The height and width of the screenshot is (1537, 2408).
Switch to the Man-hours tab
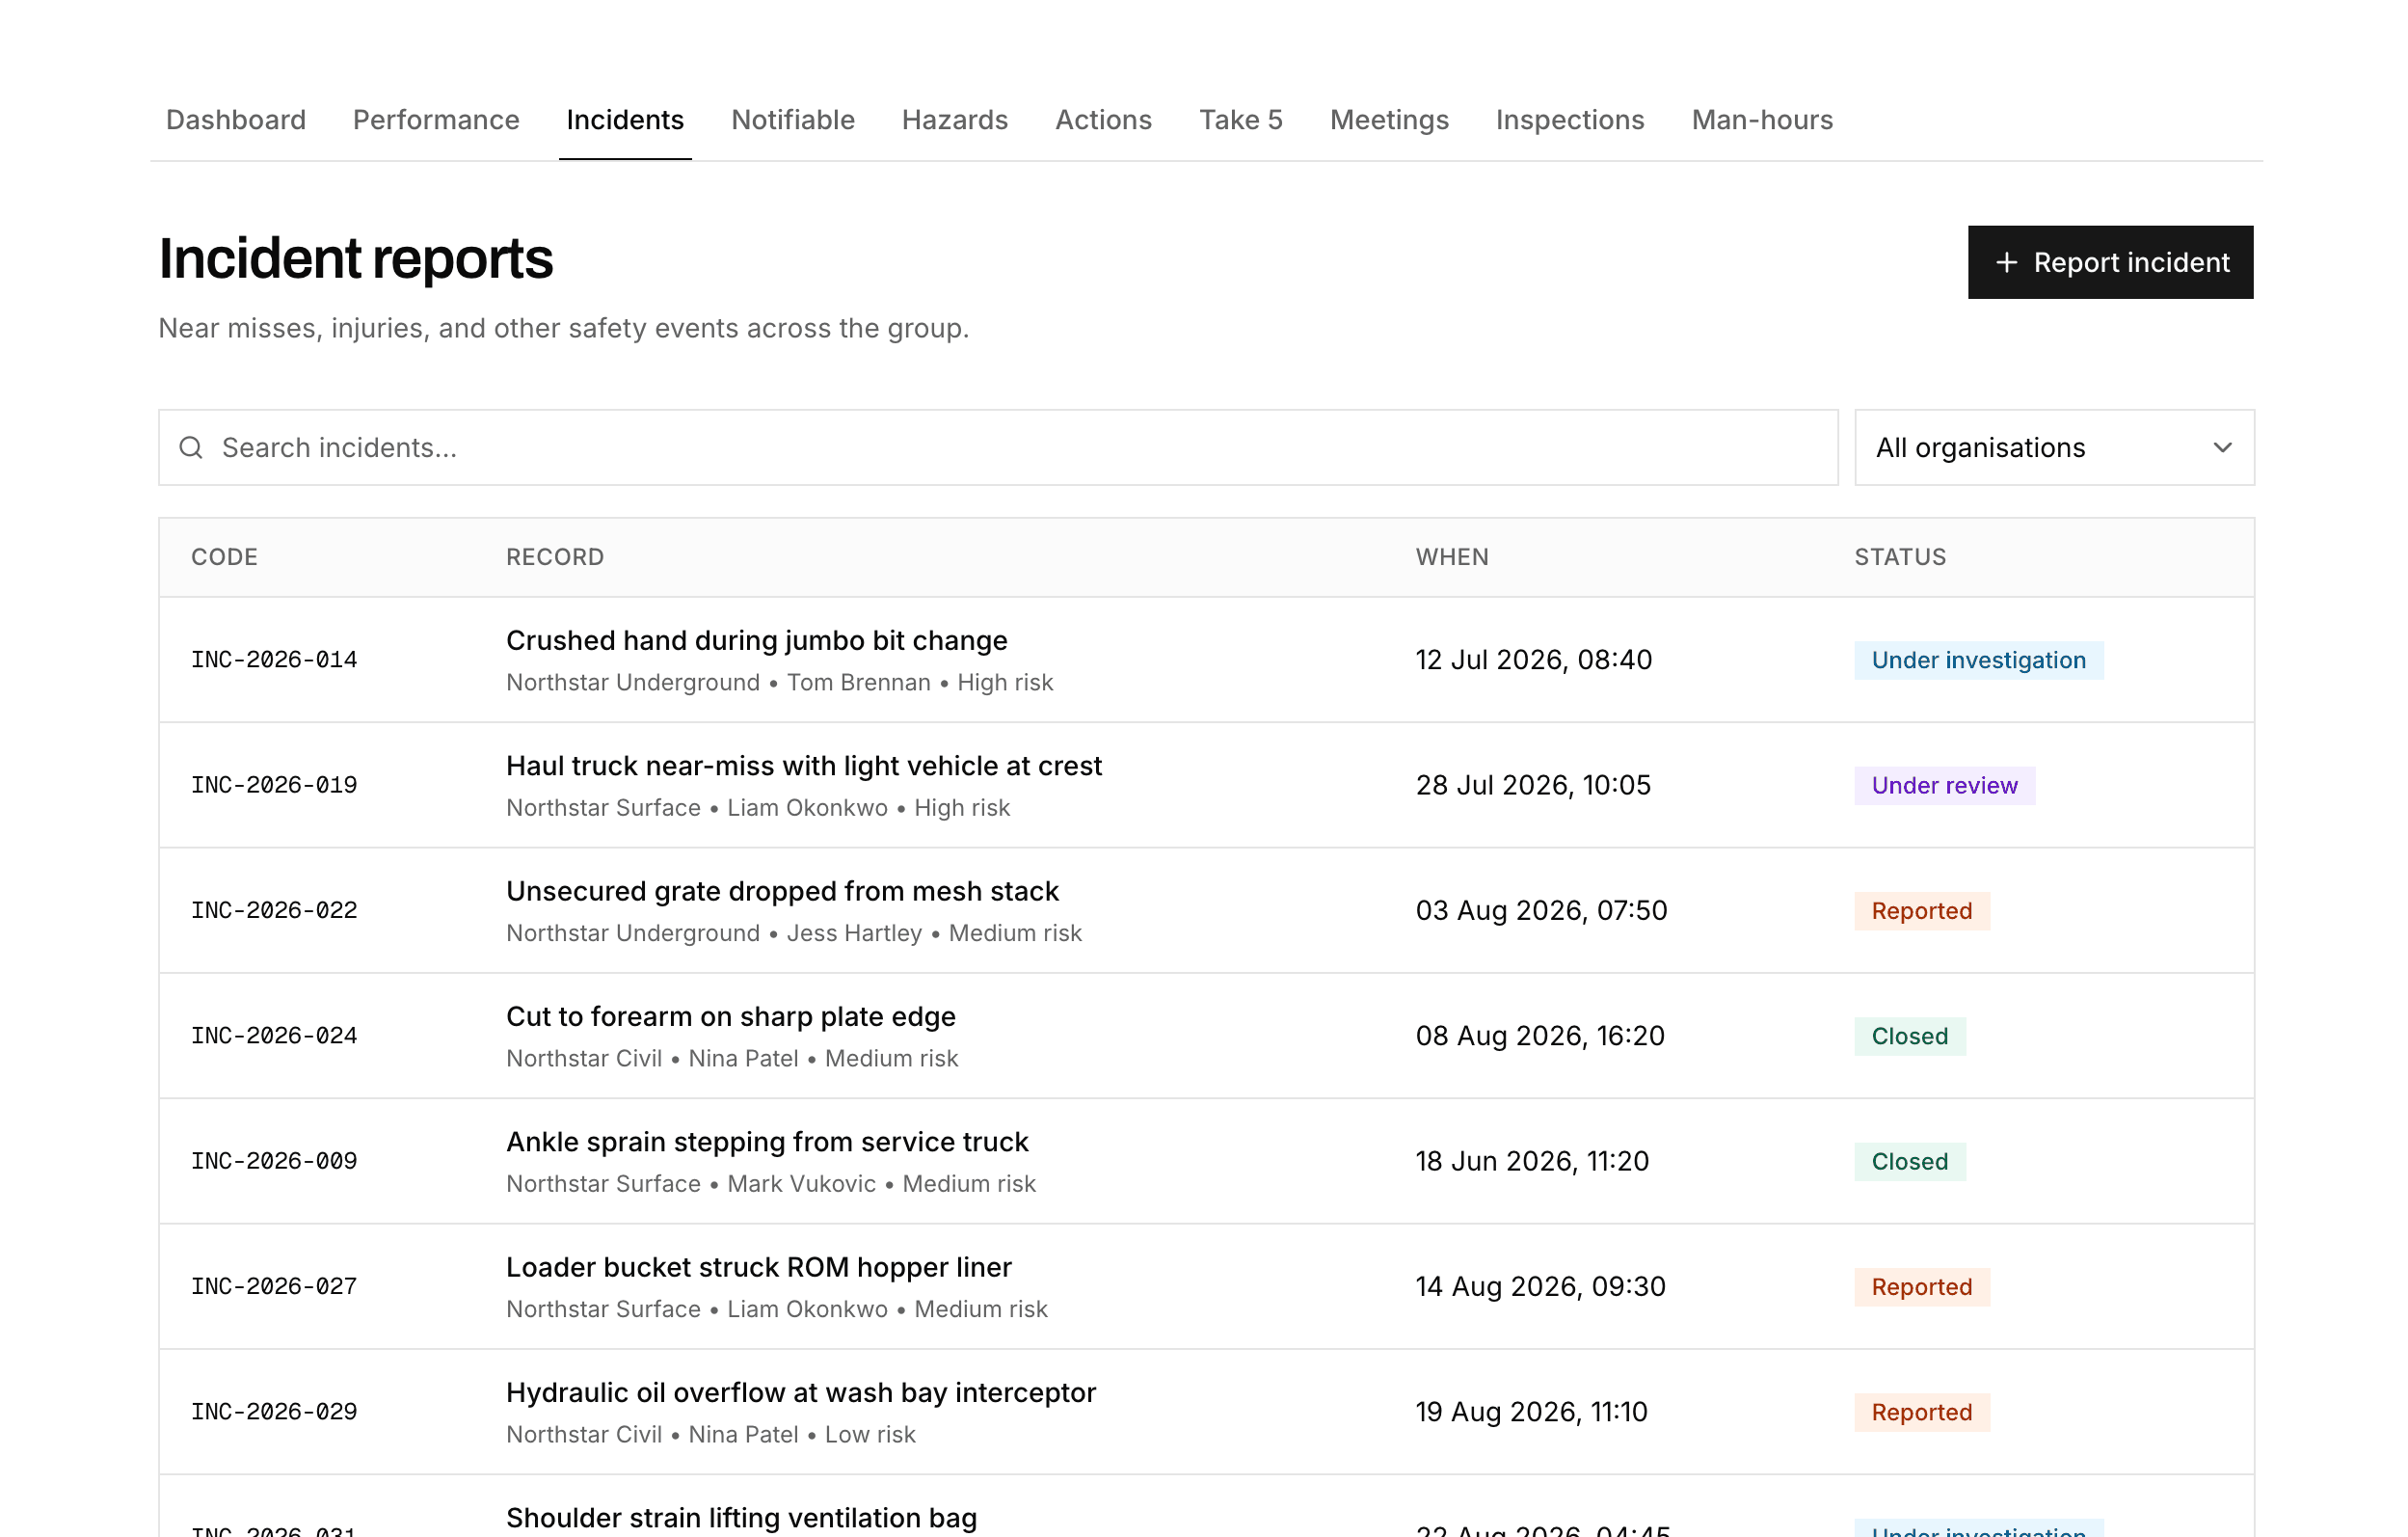(1762, 120)
